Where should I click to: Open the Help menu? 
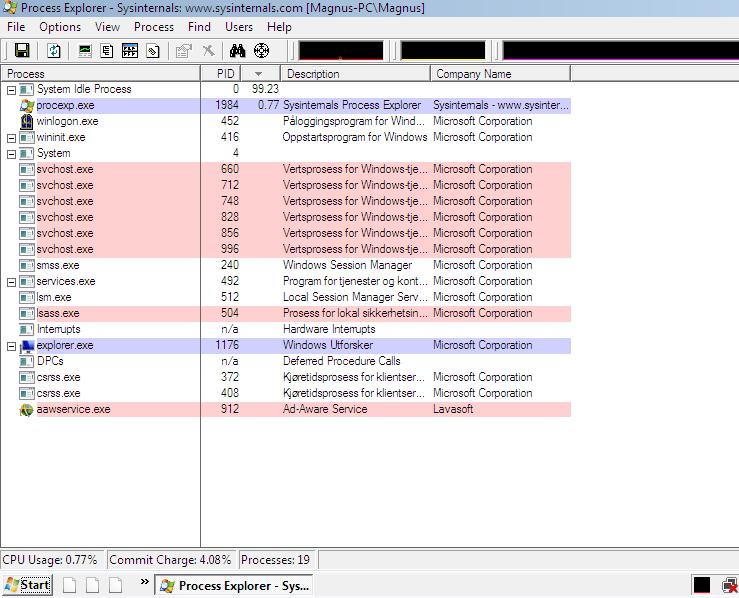coord(279,27)
